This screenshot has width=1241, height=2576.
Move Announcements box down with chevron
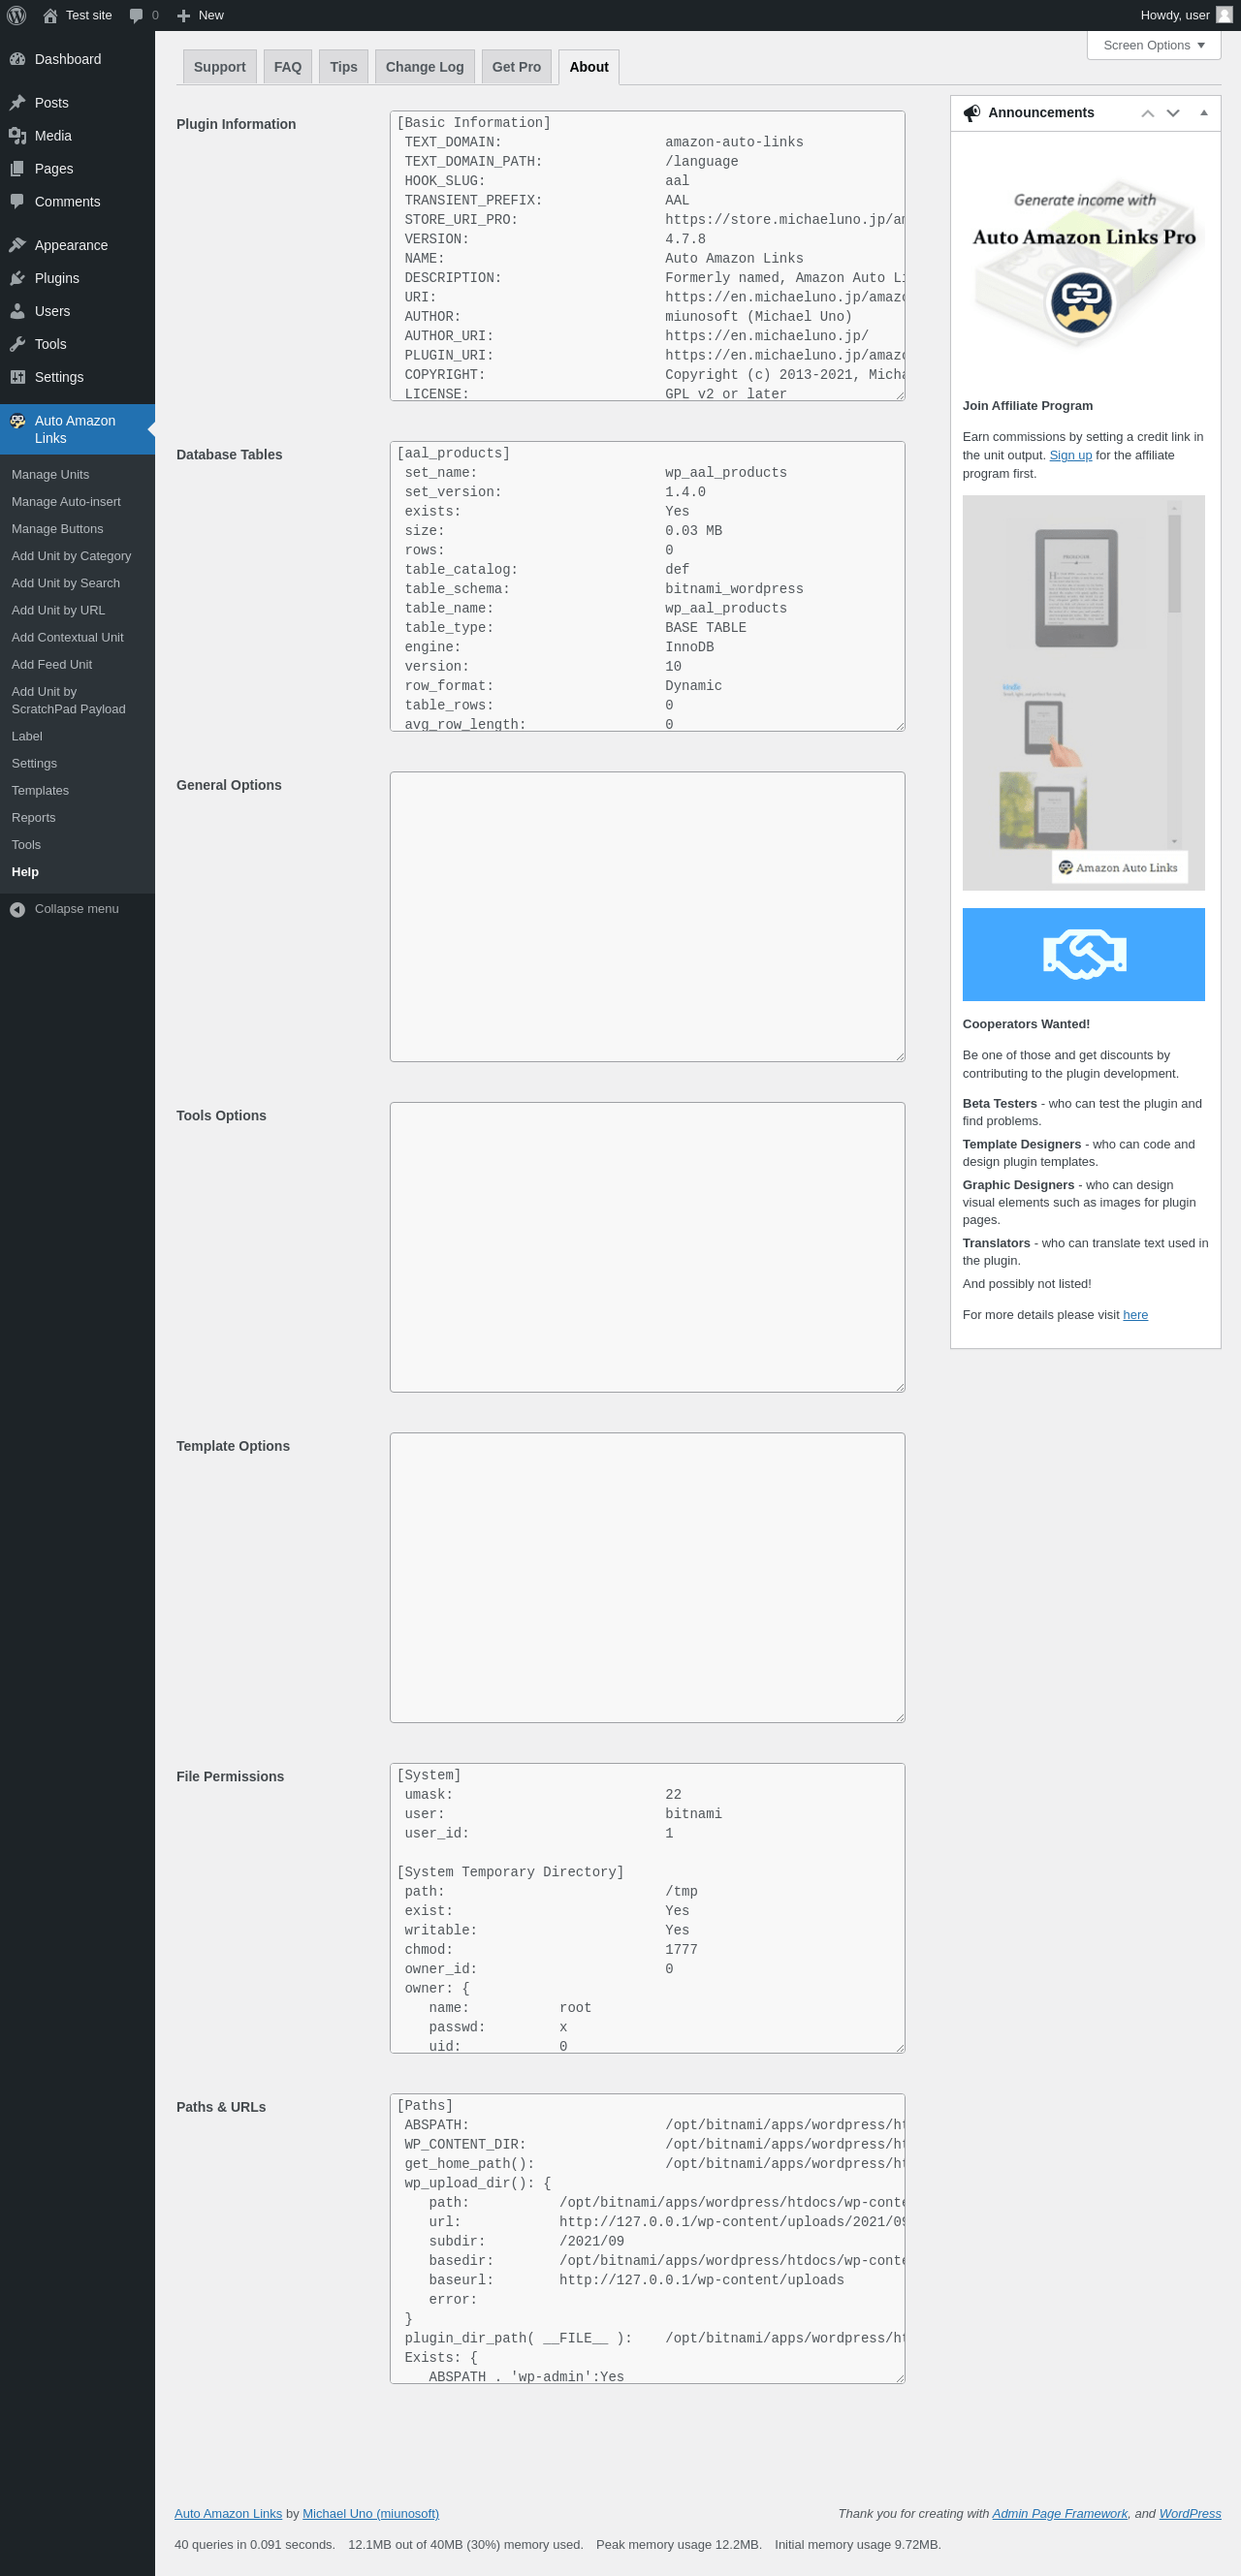pyautogui.click(x=1173, y=113)
